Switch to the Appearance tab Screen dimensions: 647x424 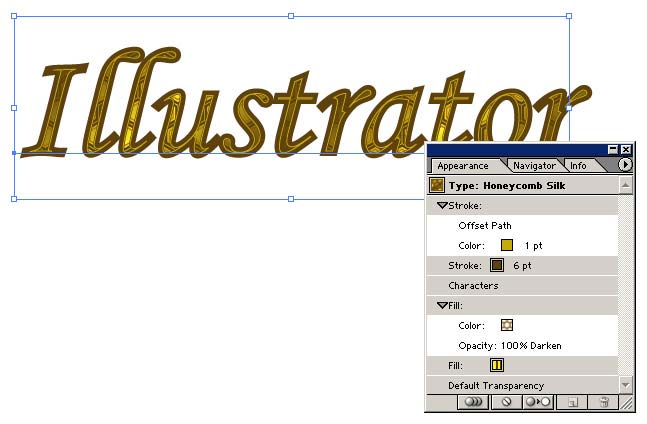[x=463, y=166]
